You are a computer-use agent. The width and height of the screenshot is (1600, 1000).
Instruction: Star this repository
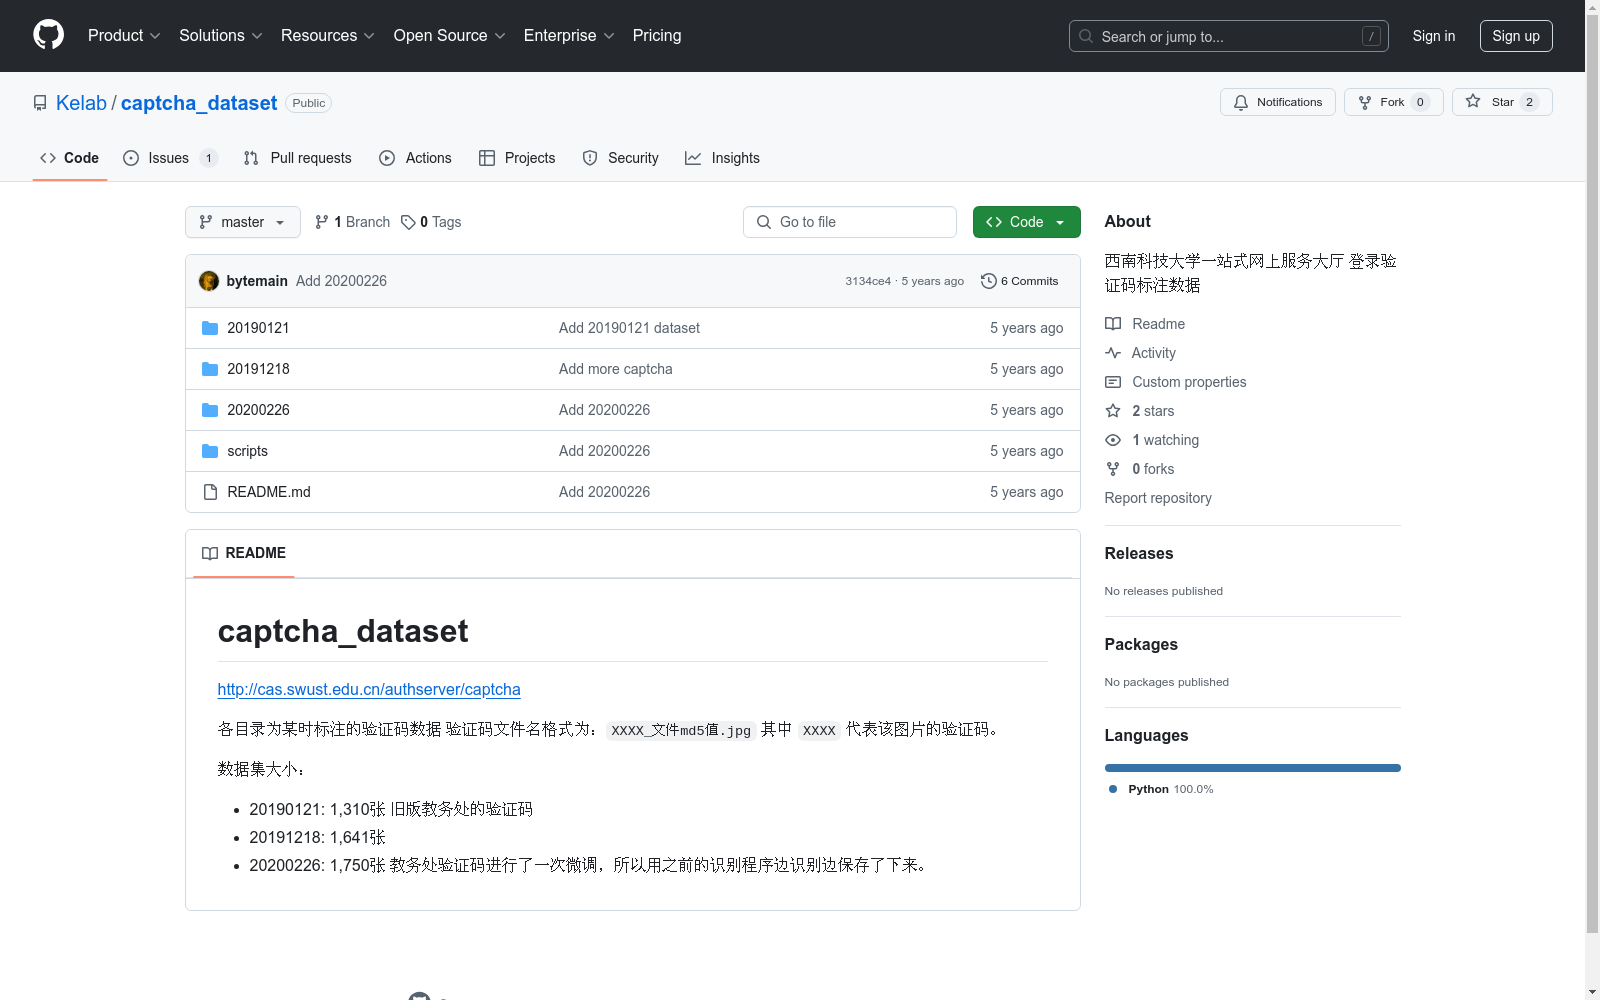(1502, 102)
